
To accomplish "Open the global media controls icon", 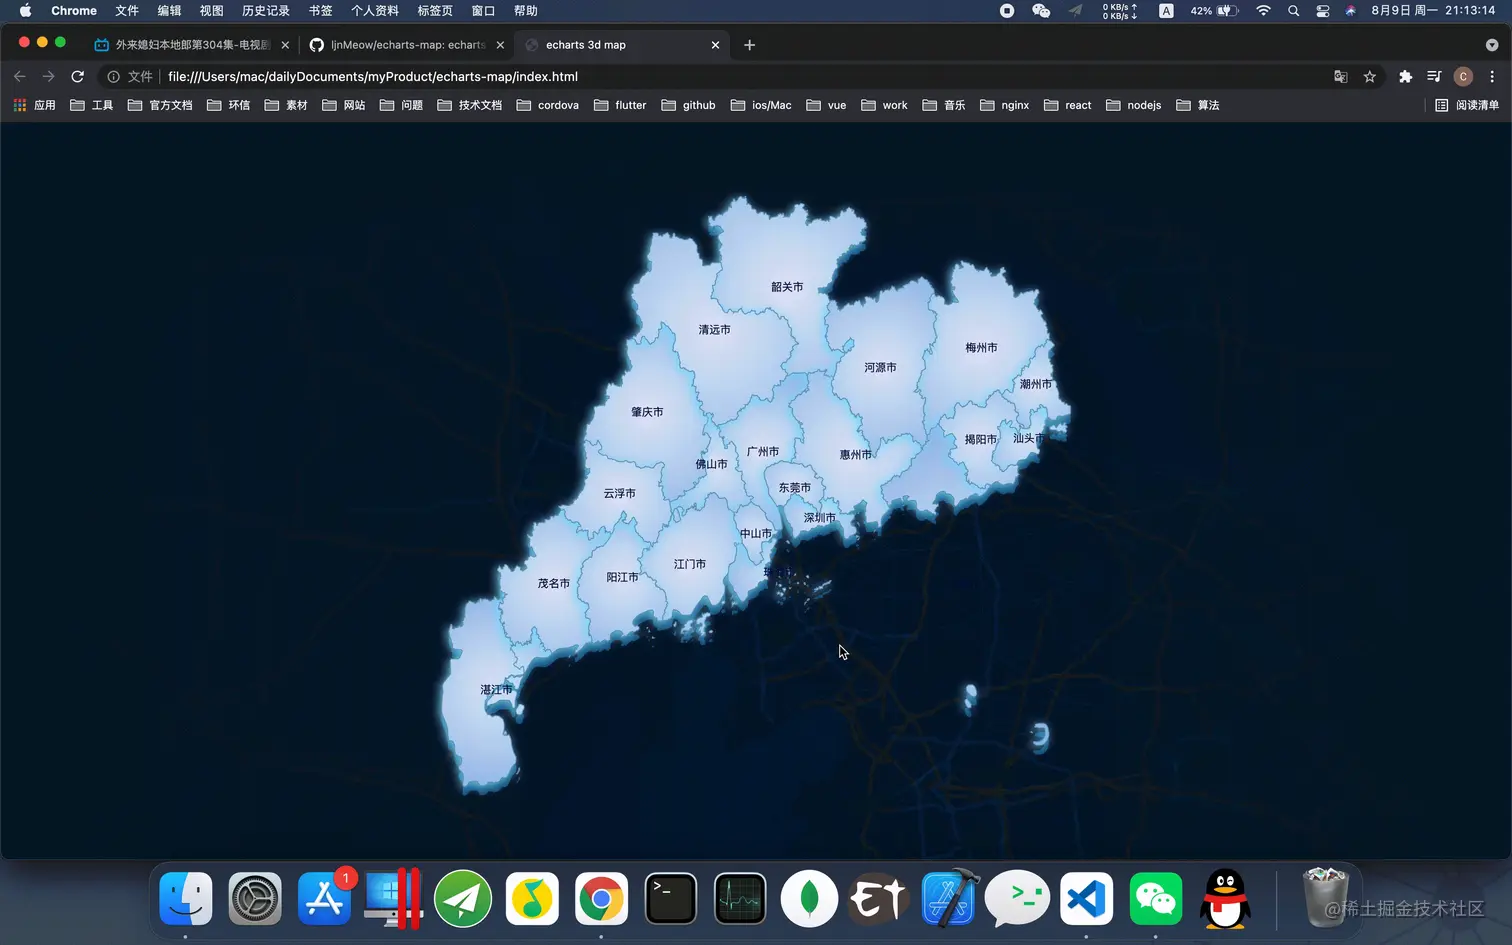I will (1433, 76).
